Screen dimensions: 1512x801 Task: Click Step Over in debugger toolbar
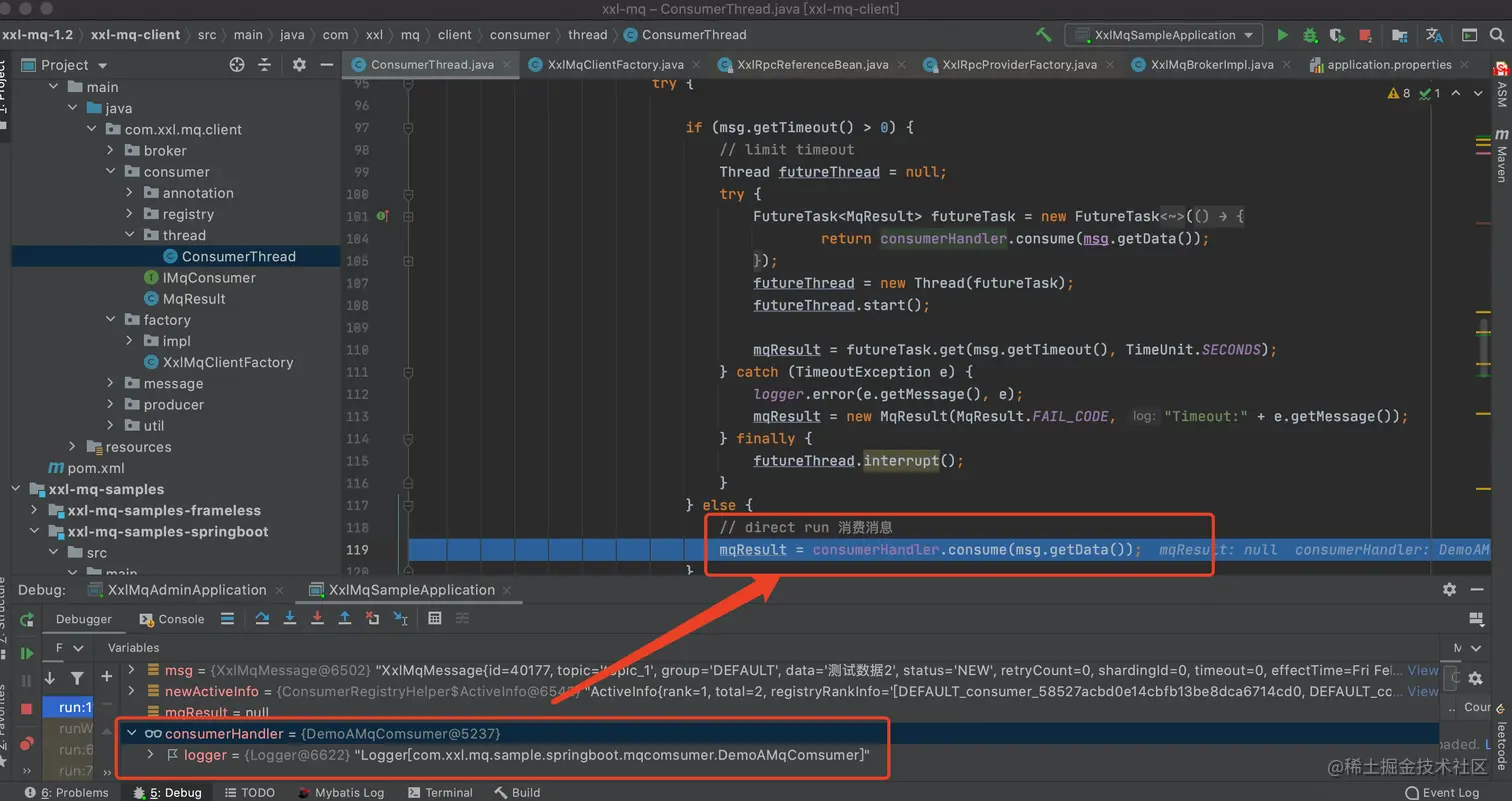(262, 619)
